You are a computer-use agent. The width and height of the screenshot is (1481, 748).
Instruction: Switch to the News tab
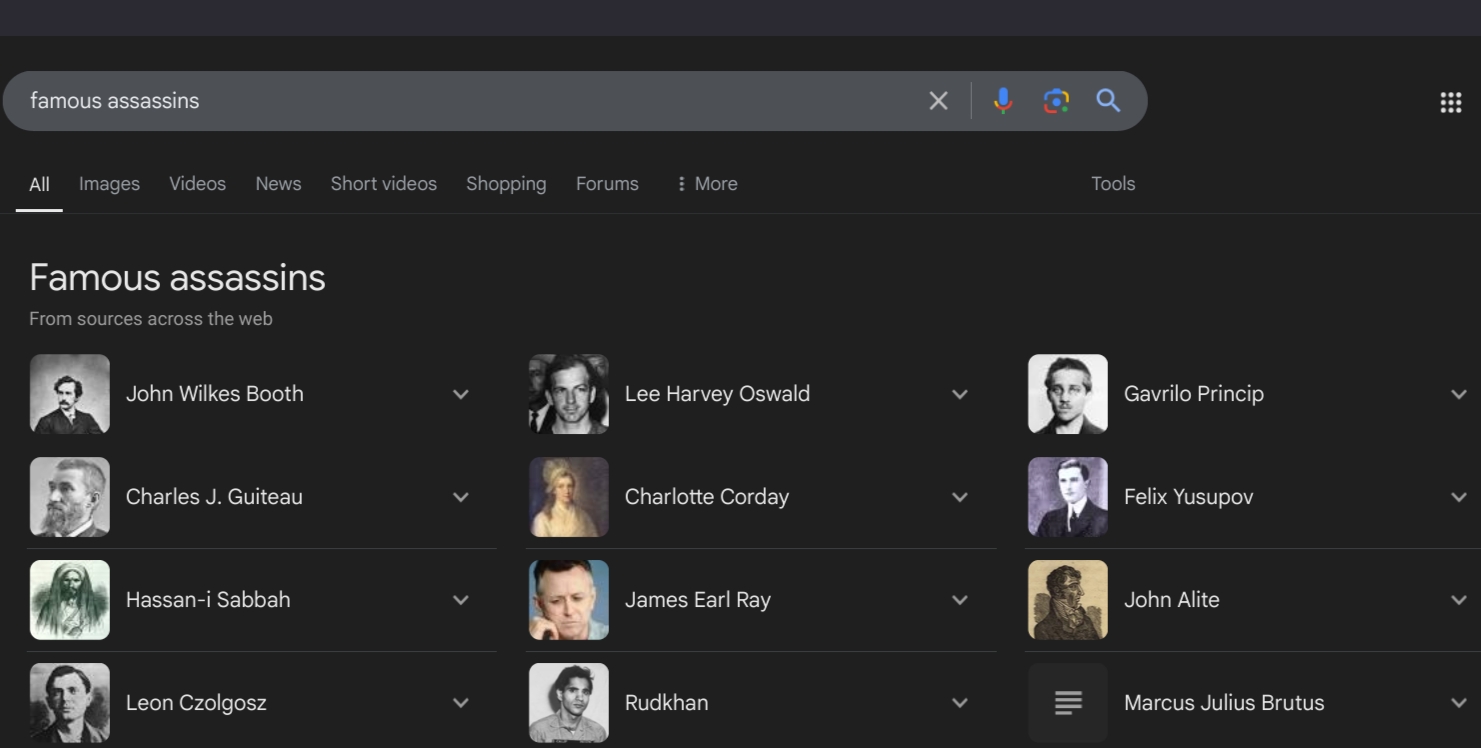point(278,184)
